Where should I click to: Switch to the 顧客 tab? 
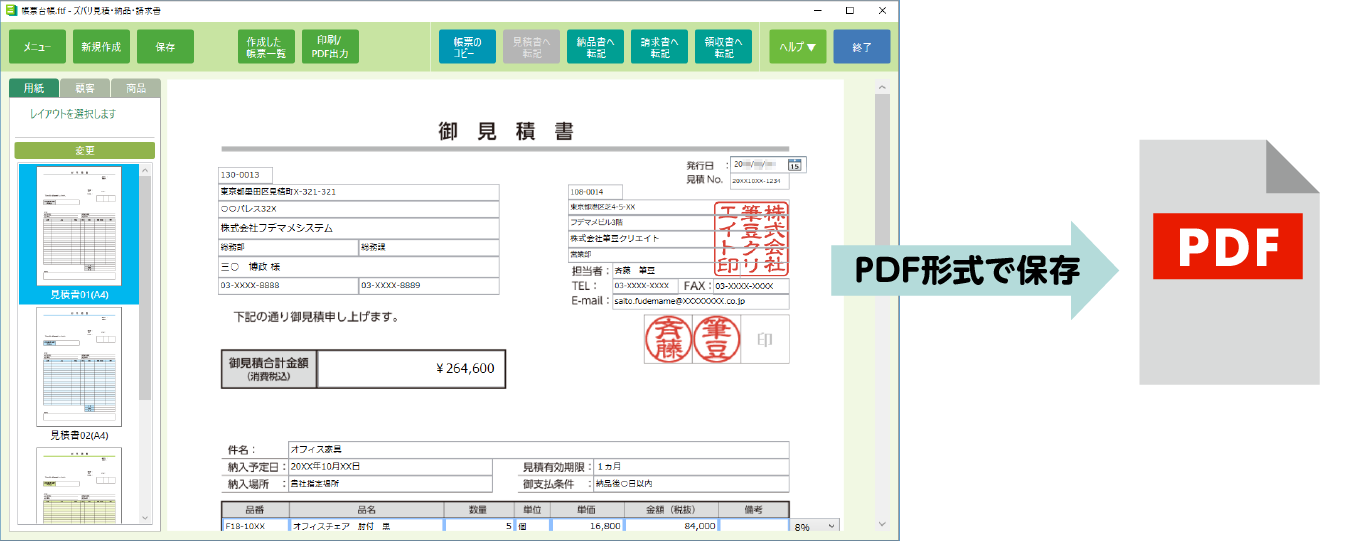coord(85,88)
